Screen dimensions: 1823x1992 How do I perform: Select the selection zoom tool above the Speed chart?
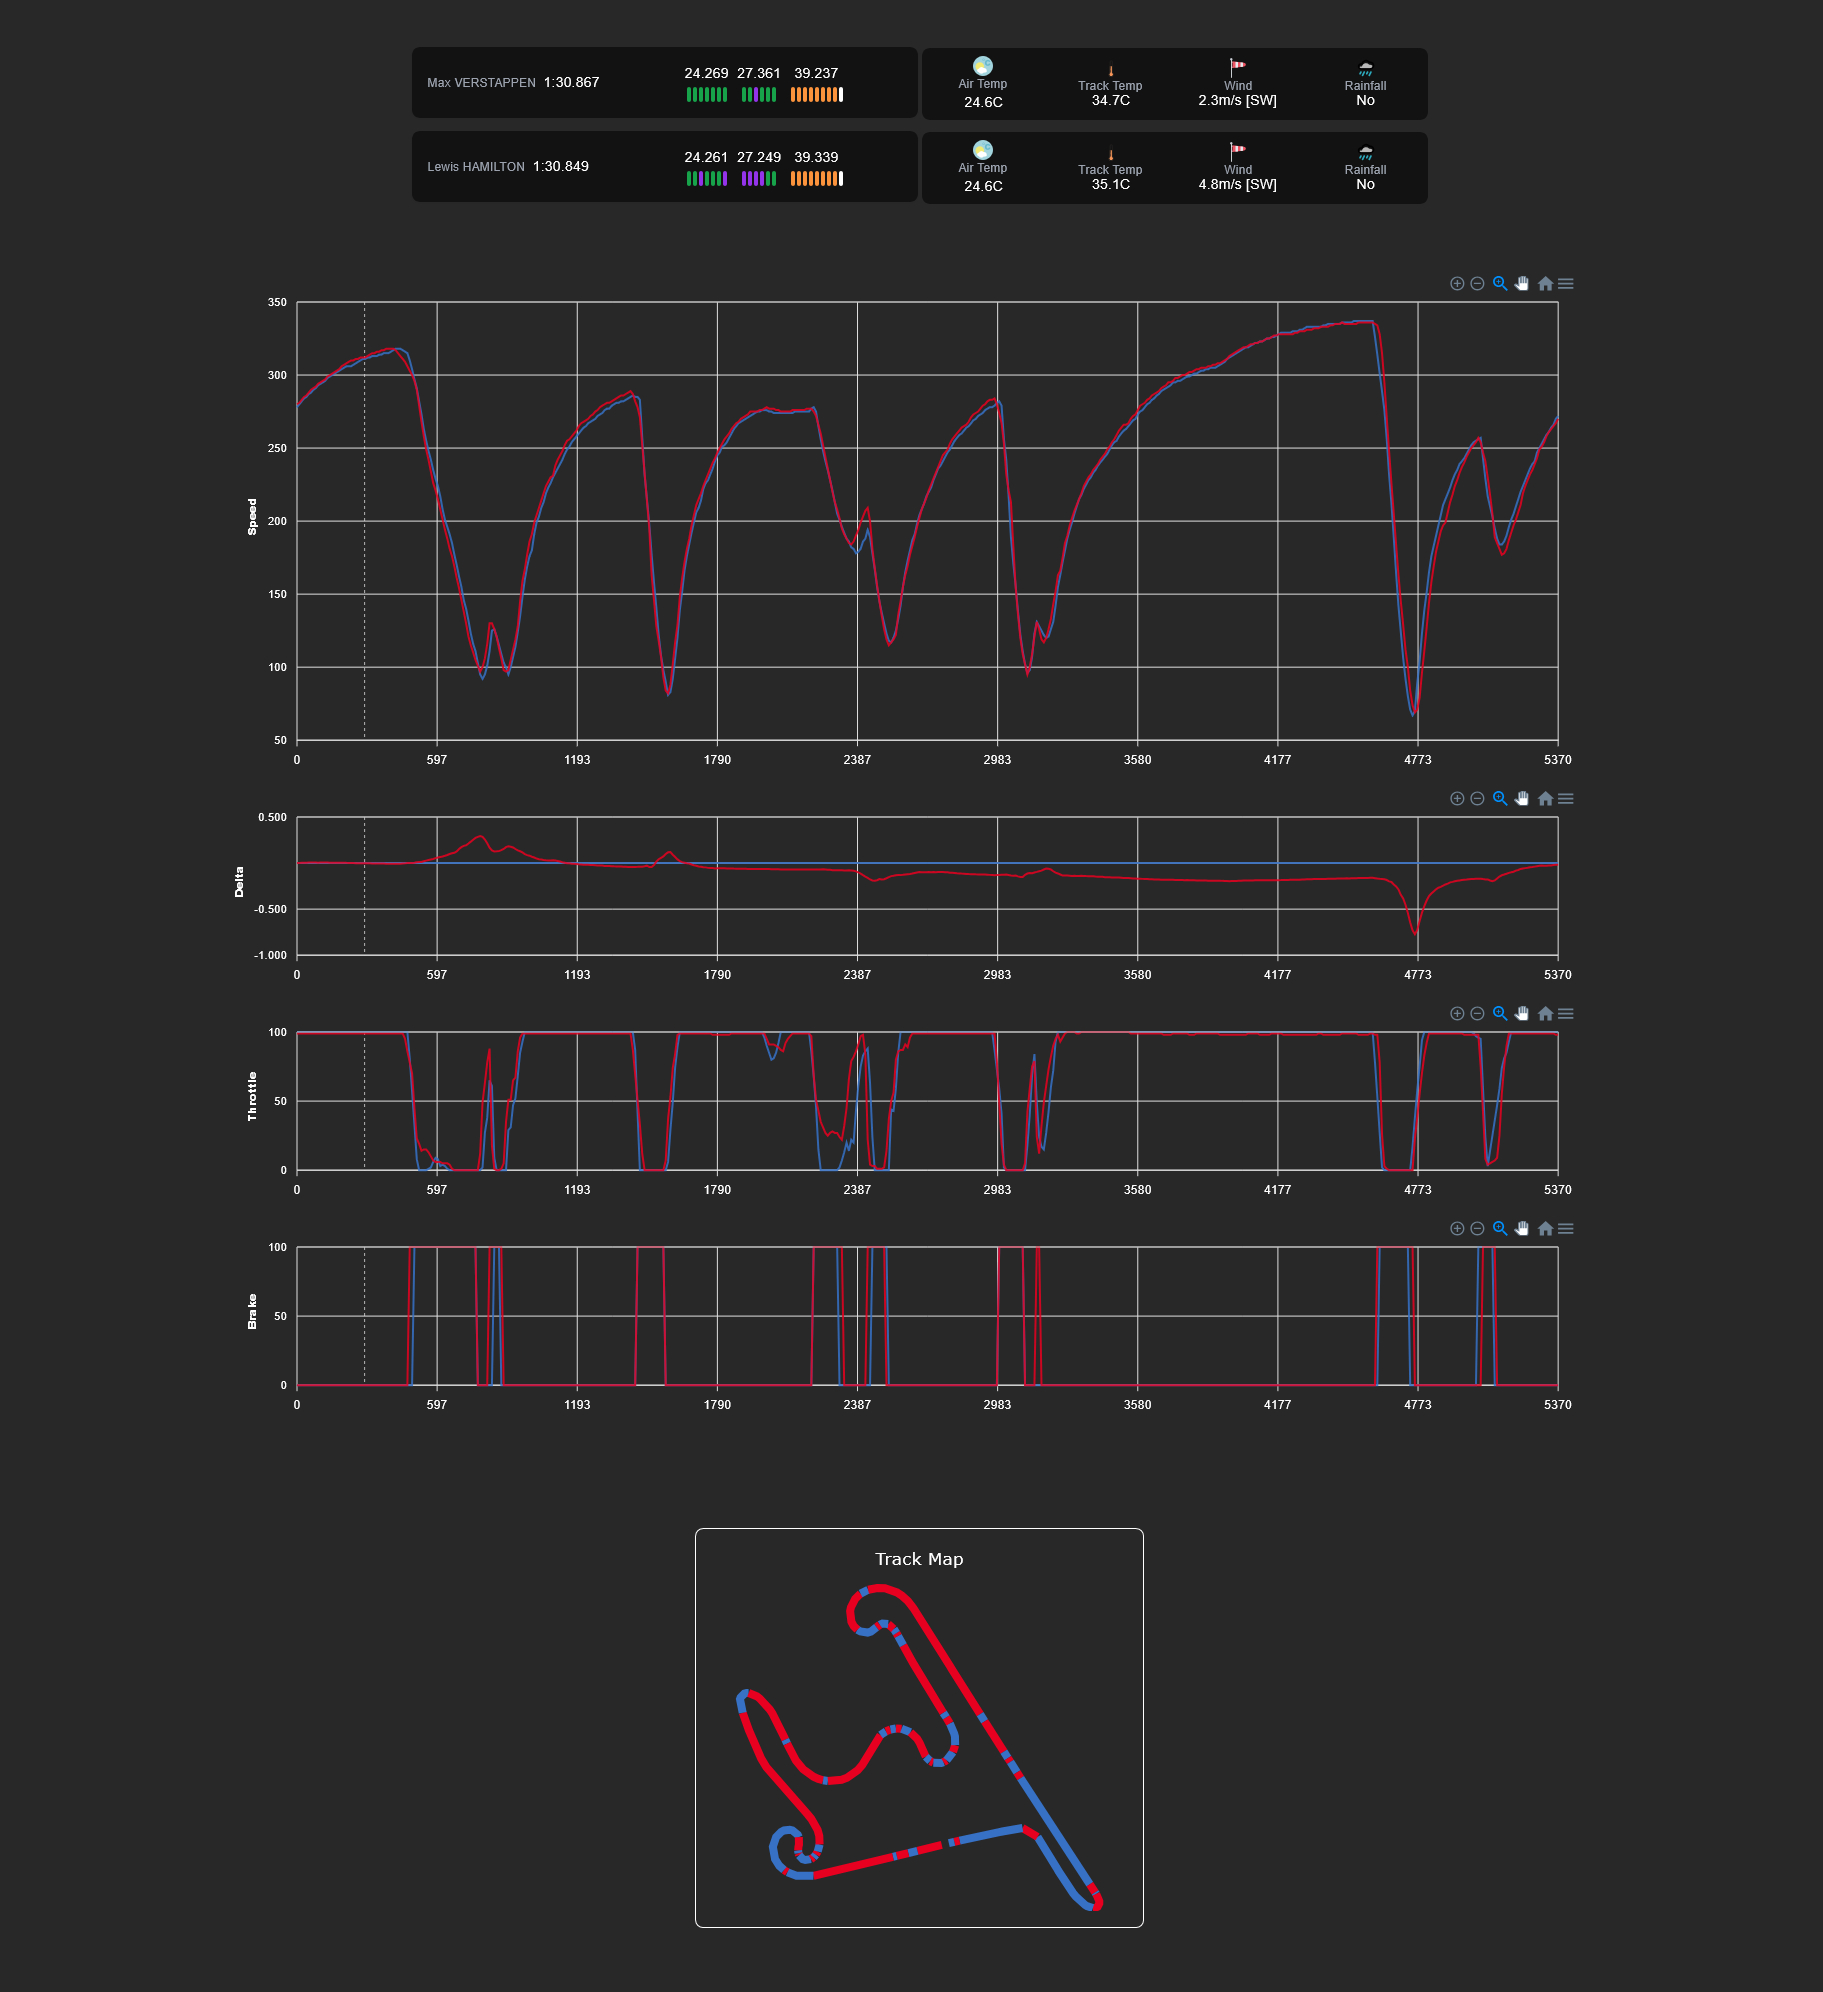(x=1500, y=284)
